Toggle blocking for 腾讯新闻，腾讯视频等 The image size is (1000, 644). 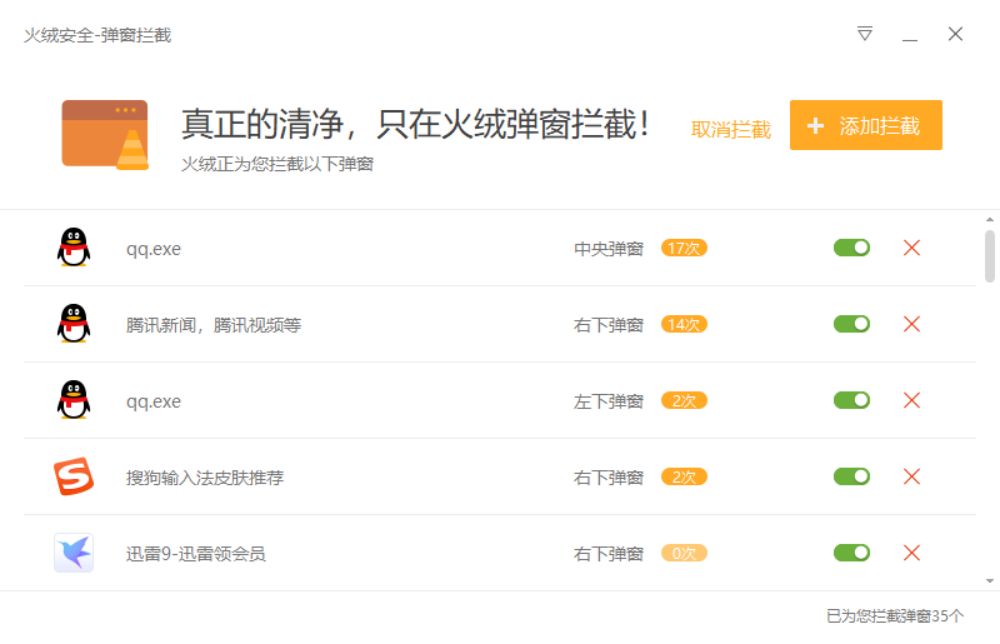click(x=851, y=324)
